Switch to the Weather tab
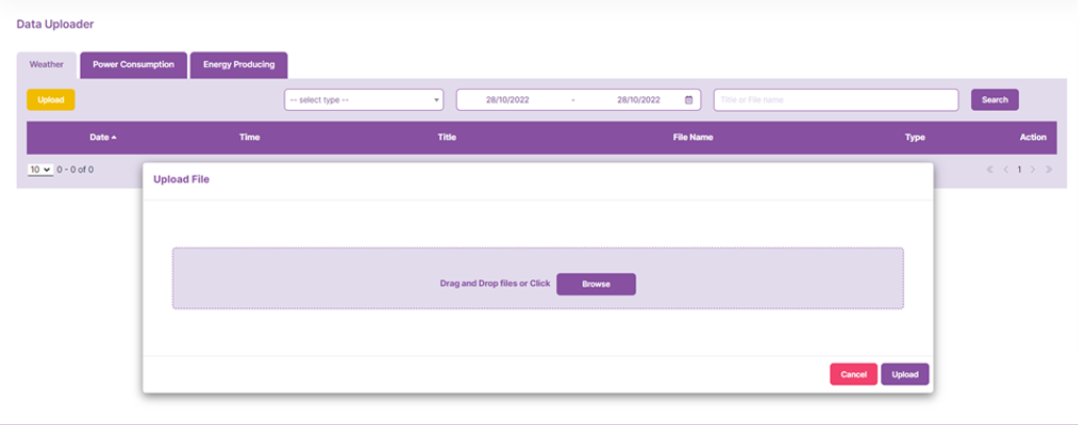 pos(46,65)
